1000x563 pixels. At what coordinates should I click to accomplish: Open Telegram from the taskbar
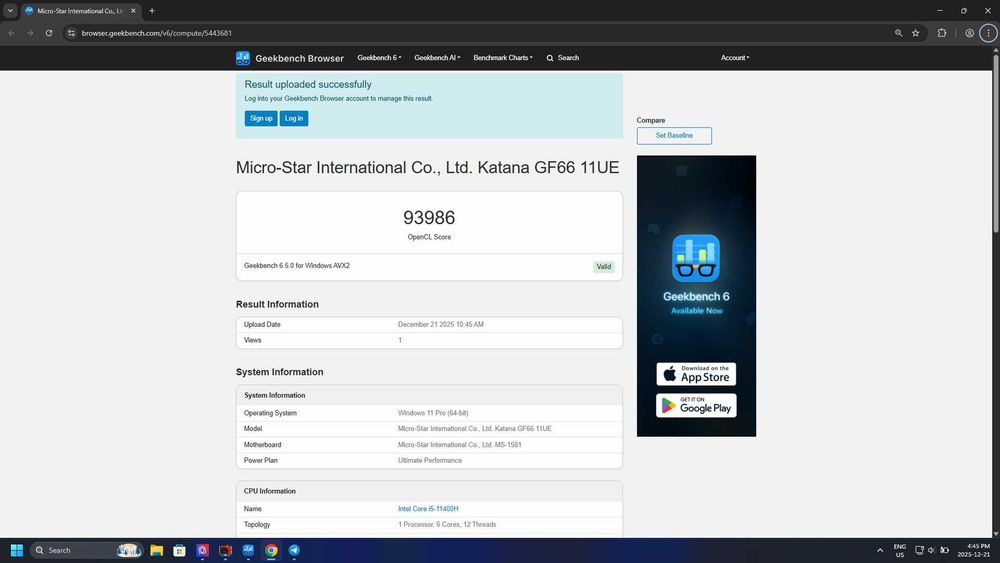pyautogui.click(x=294, y=550)
